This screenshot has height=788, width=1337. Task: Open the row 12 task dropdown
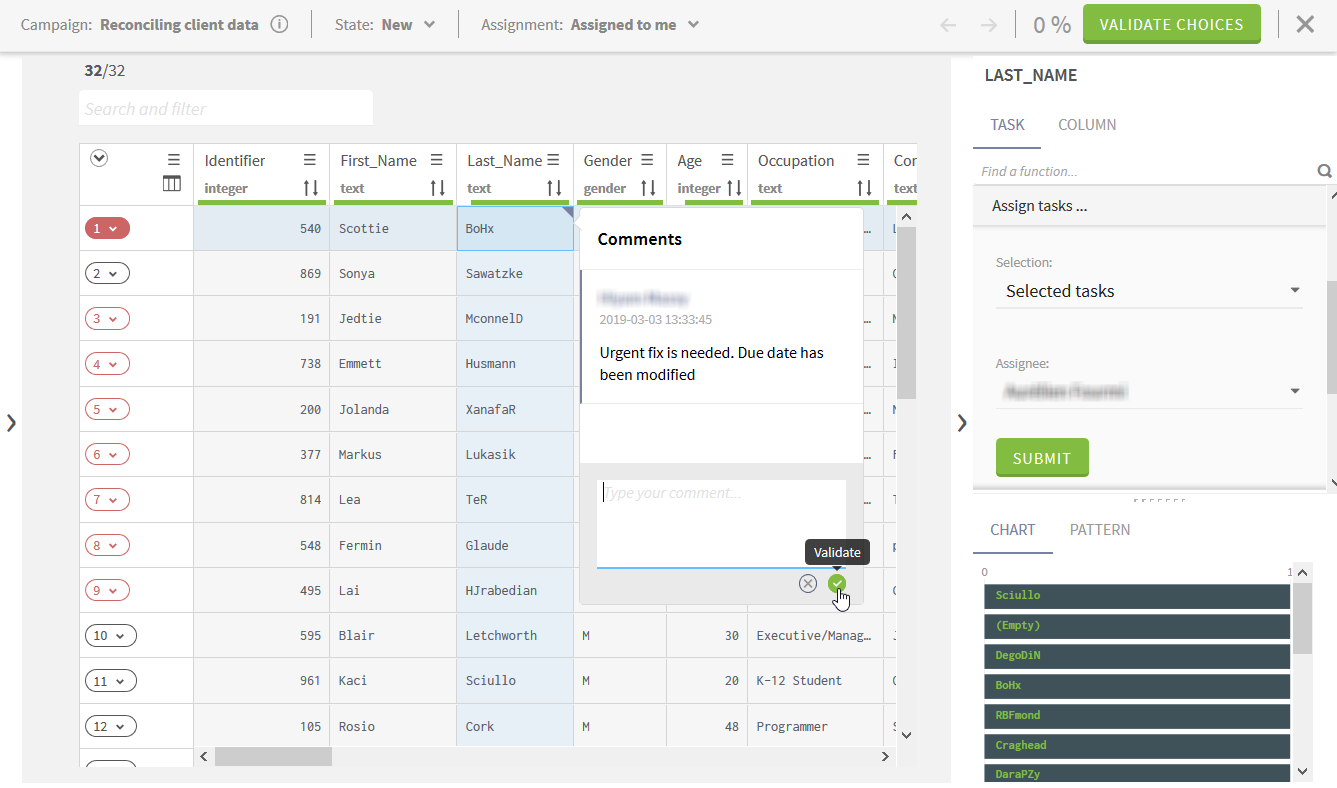point(111,726)
